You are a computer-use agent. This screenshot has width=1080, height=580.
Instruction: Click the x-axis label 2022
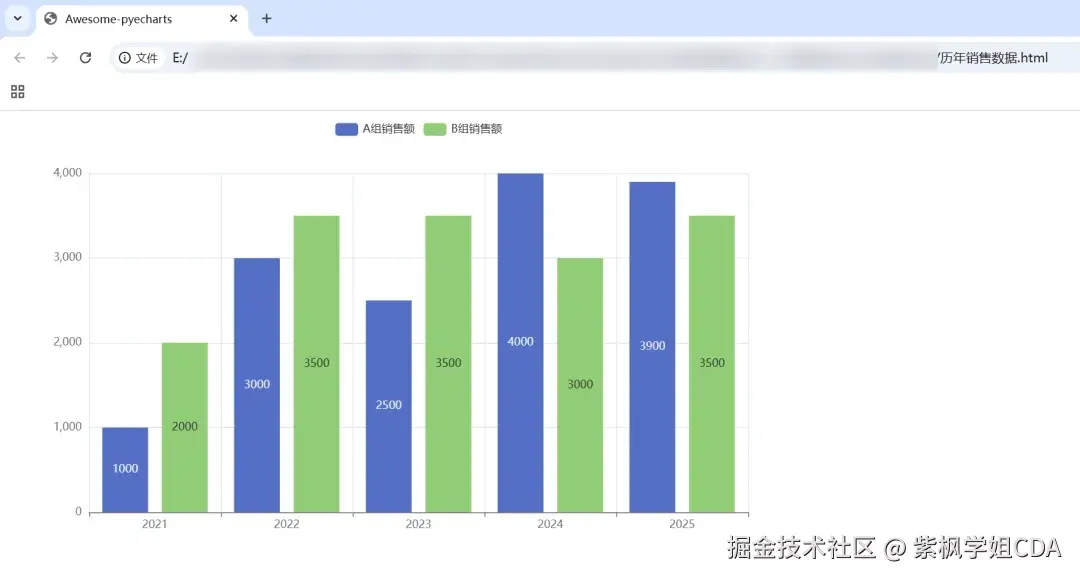point(287,524)
